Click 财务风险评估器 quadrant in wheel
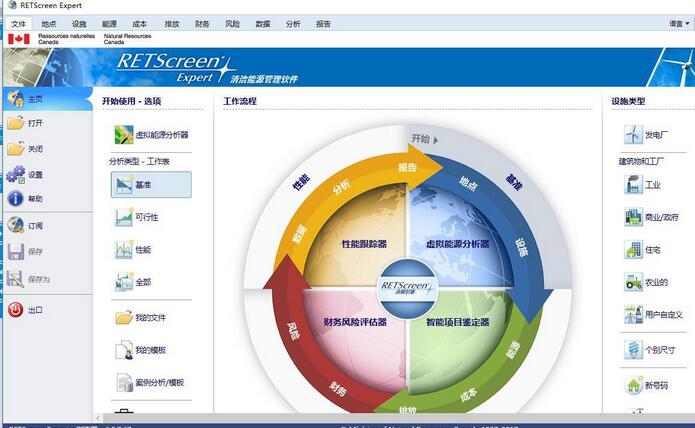The width and height of the screenshot is (695, 428). coord(355,322)
